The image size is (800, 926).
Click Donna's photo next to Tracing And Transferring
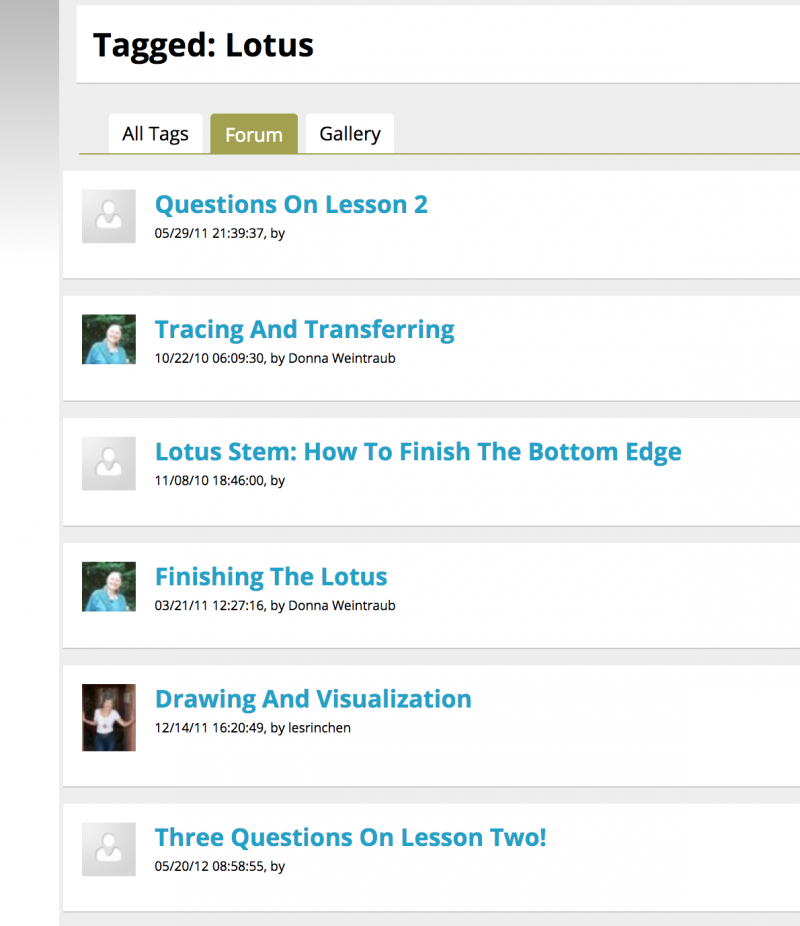[109, 340]
